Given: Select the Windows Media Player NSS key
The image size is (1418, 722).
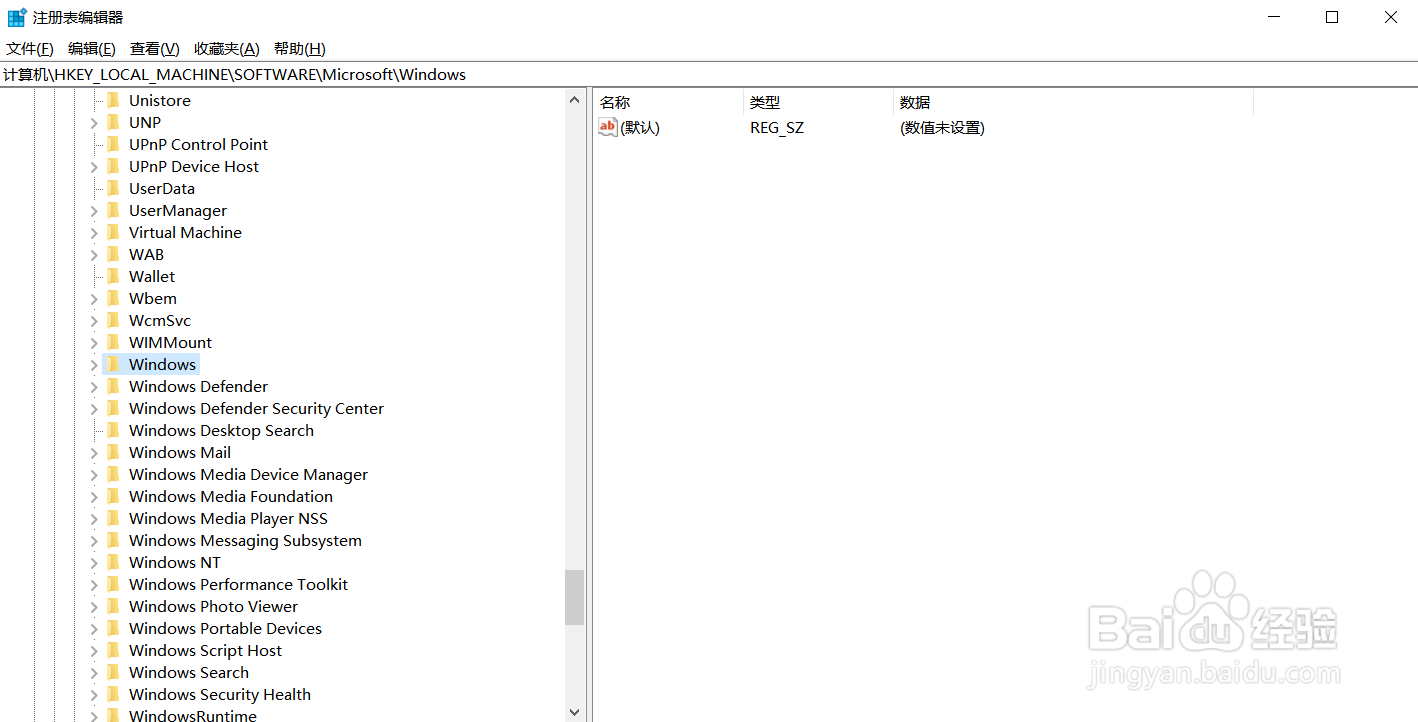Looking at the screenshot, I should pos(228,518).
